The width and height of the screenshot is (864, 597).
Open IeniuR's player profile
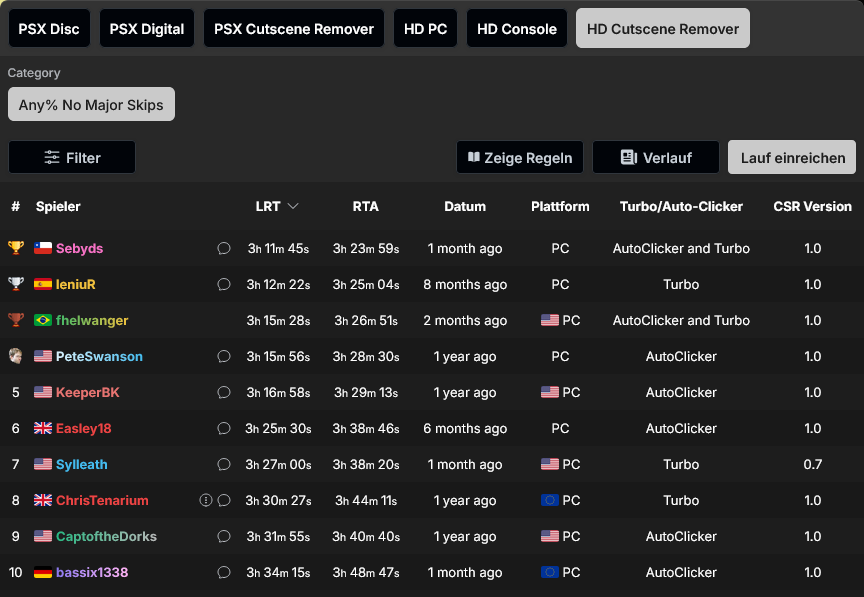tap(75, 284)
